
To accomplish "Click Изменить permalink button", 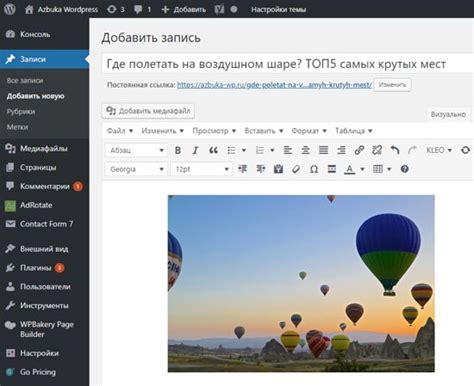I will point(392,85).
